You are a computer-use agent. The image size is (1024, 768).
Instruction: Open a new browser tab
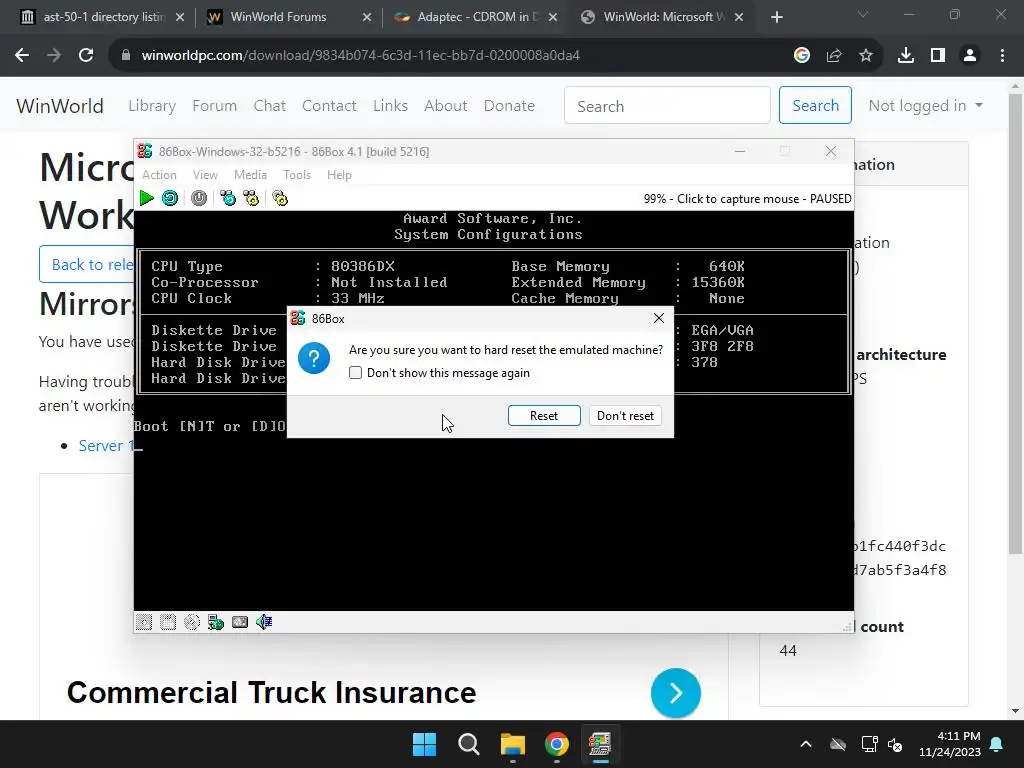click(776, 17)
